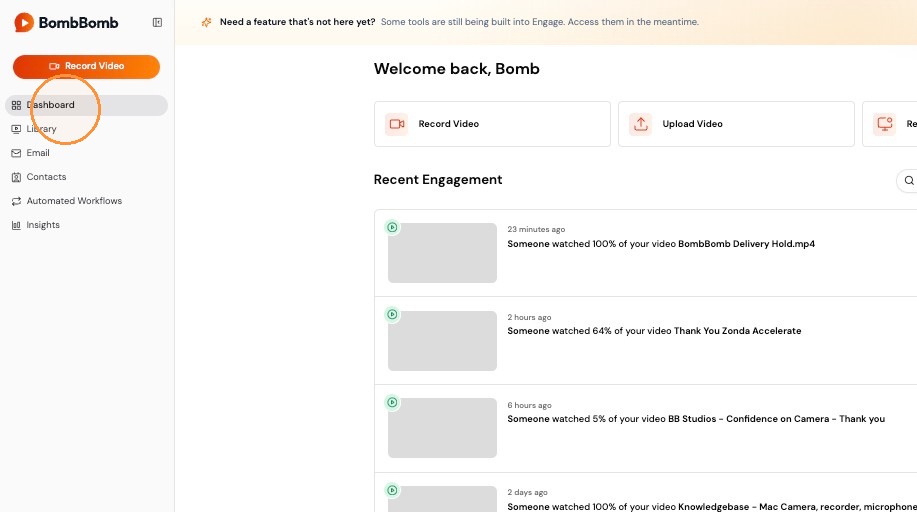Collapse the sidebar panel icon
Screen dimensions: 917x512
point(157,22)
